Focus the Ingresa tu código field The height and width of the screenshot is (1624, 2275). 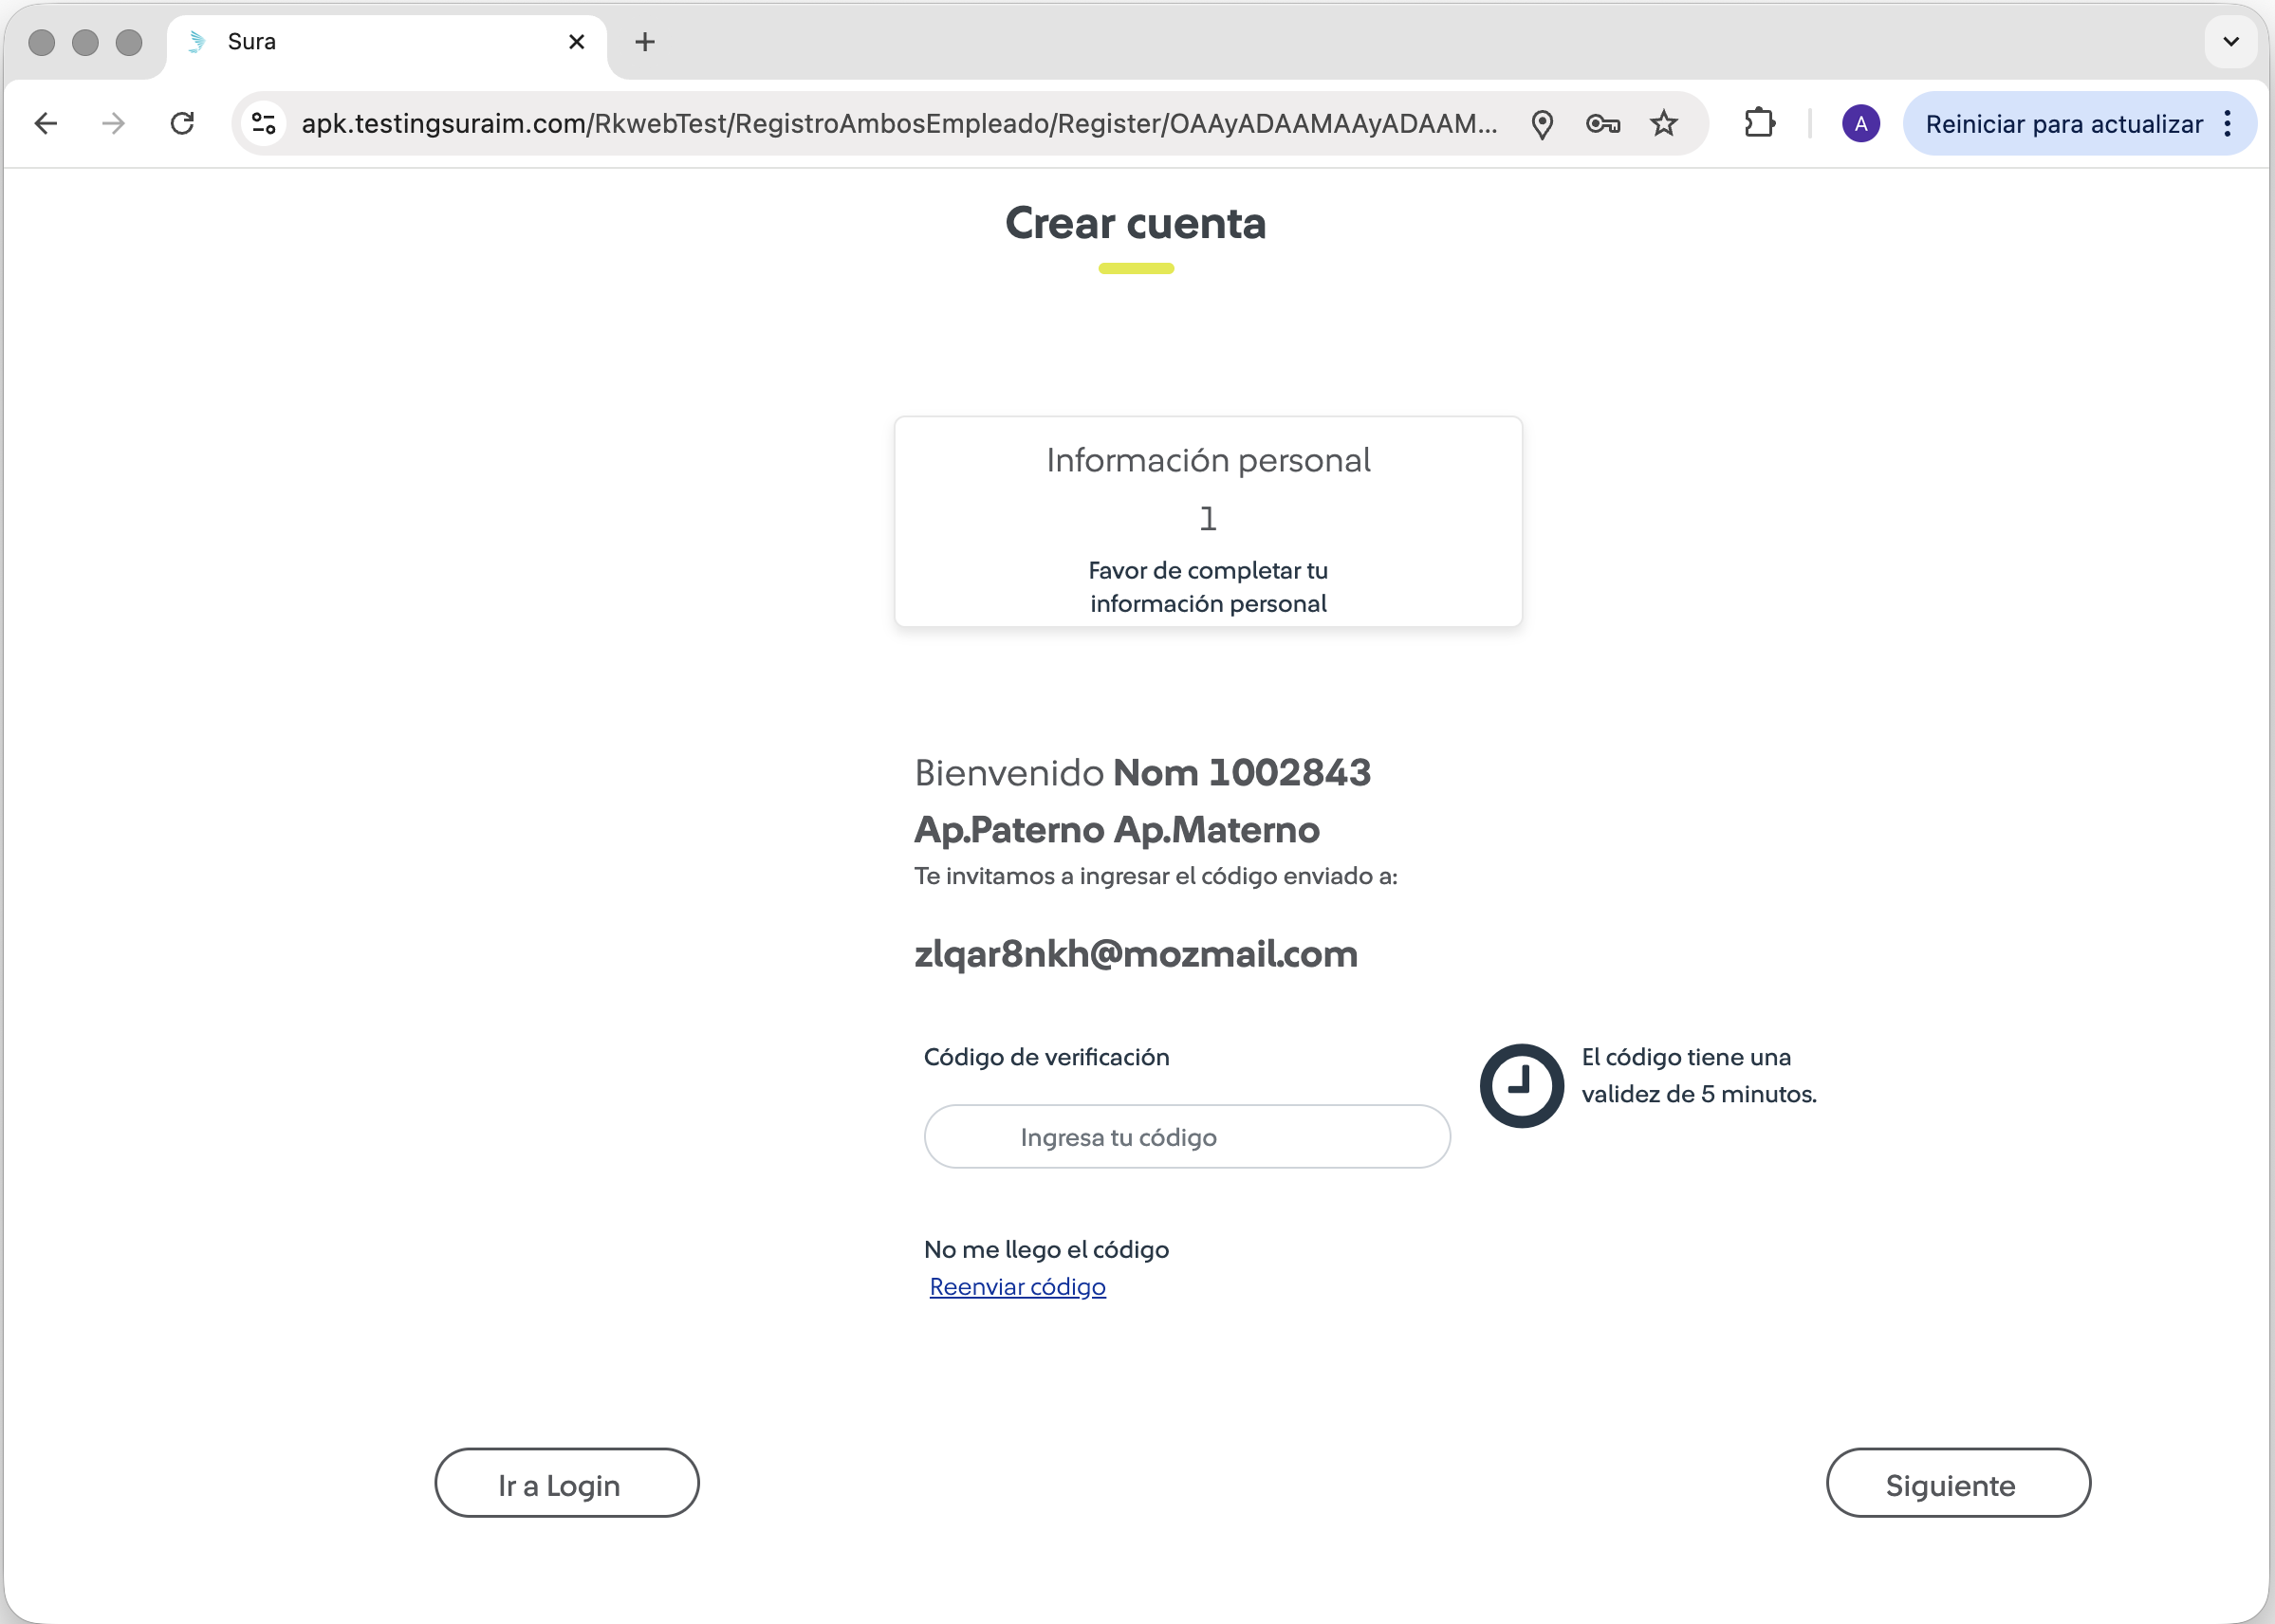(x=1186, y=1137)
